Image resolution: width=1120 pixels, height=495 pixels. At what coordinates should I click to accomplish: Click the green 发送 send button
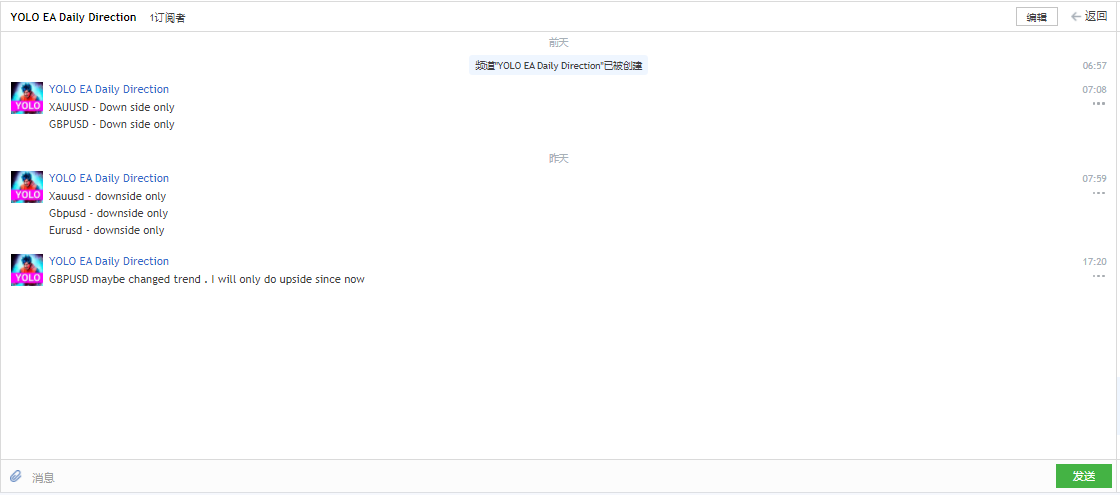1084,476
